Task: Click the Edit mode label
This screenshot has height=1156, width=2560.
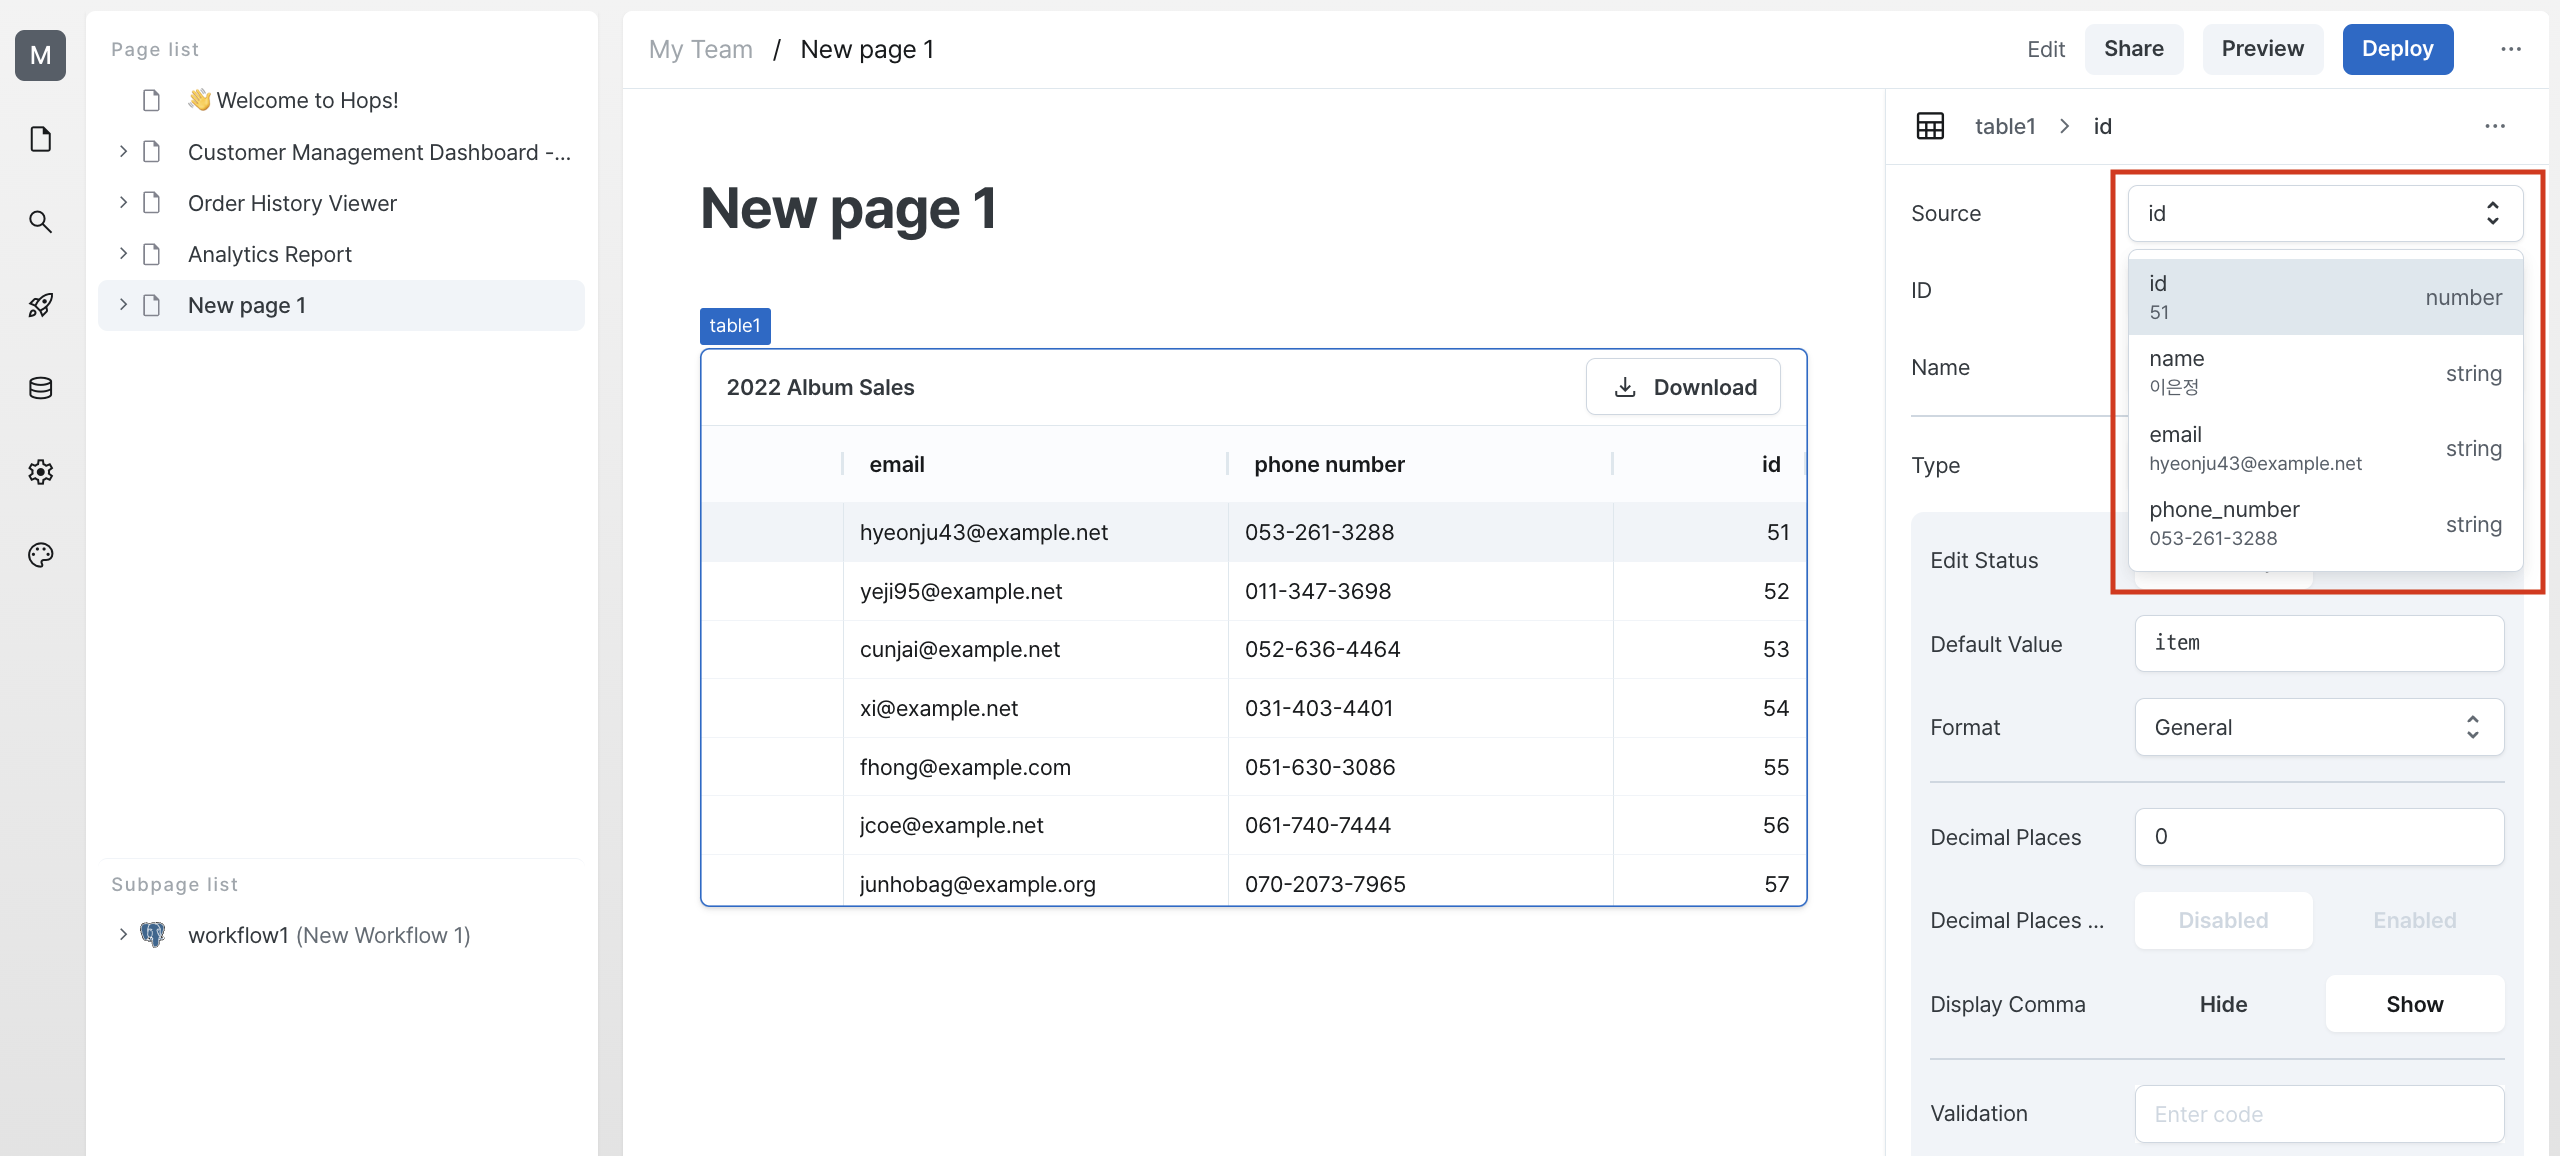Action: coord(2045,49)
